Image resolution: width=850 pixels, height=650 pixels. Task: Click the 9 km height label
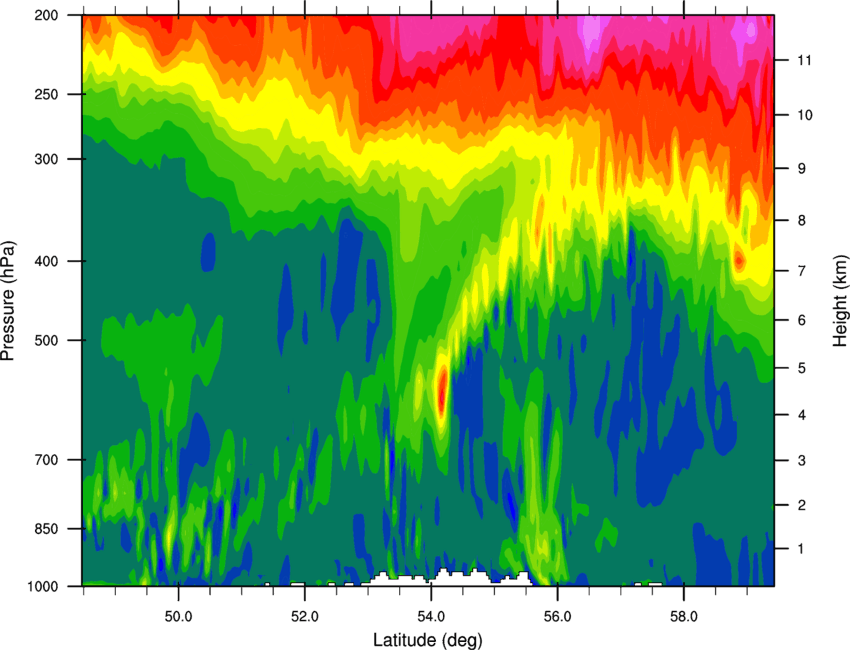[x=801, y=169]
